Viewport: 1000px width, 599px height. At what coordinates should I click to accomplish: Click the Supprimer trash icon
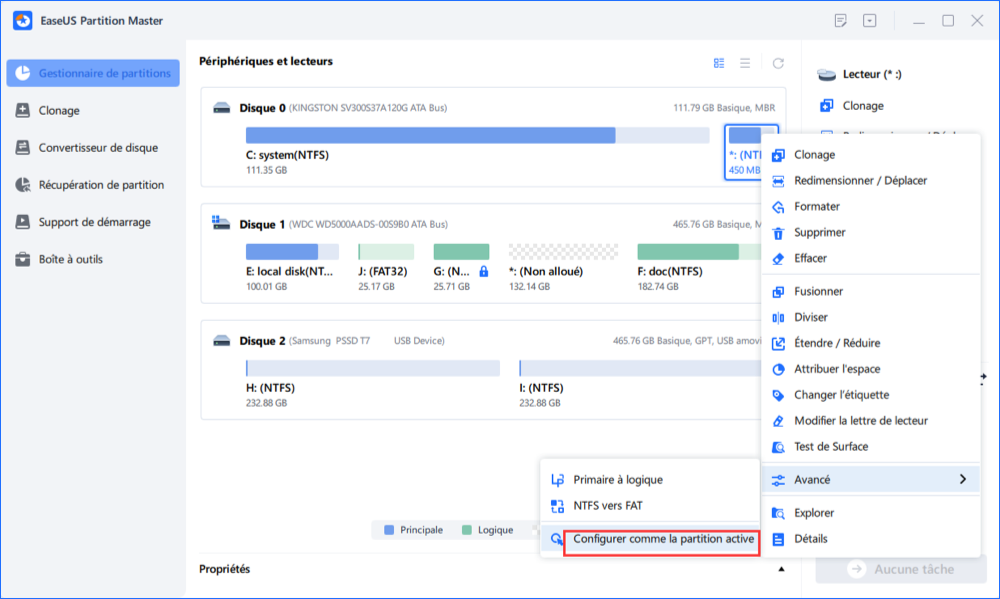779,233
